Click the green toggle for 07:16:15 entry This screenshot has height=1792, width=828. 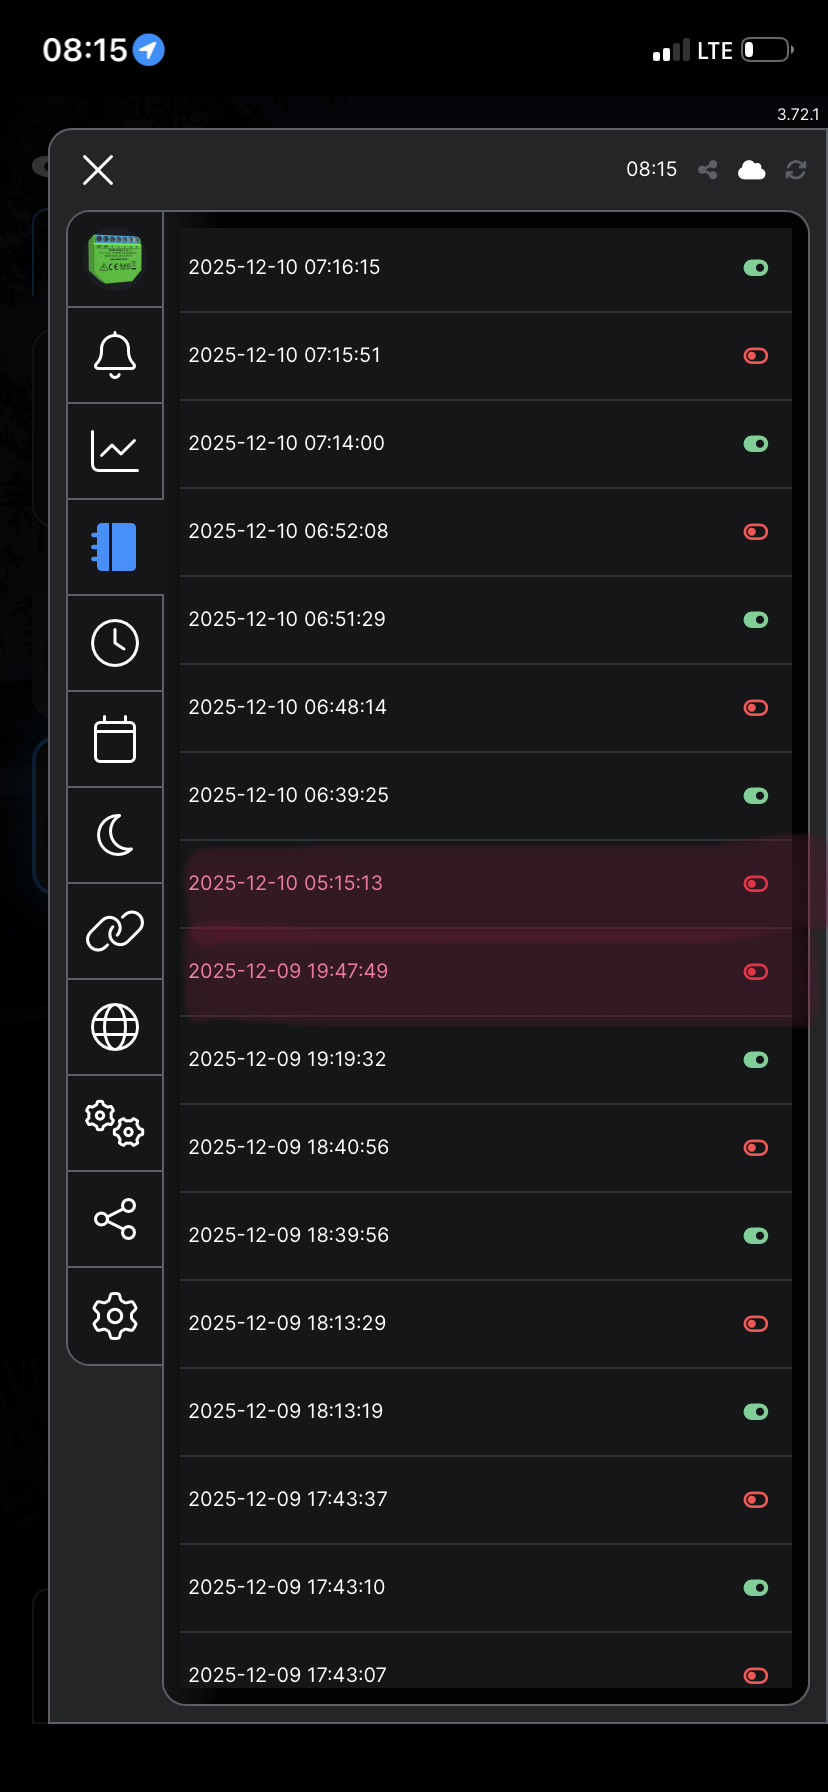click(x=756, y=268)
